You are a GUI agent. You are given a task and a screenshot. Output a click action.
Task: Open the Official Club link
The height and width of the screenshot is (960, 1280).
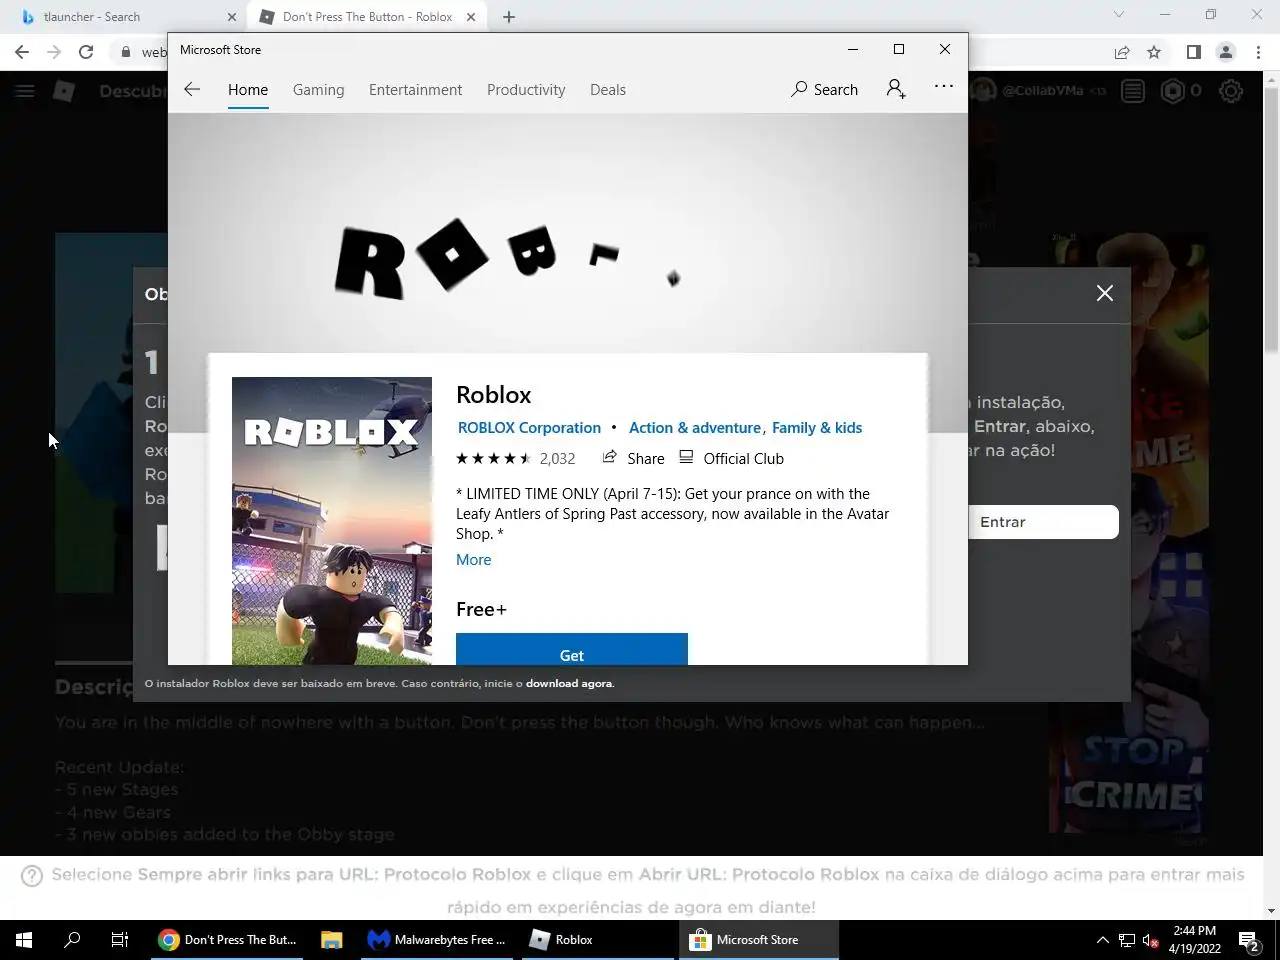(732, 458)
